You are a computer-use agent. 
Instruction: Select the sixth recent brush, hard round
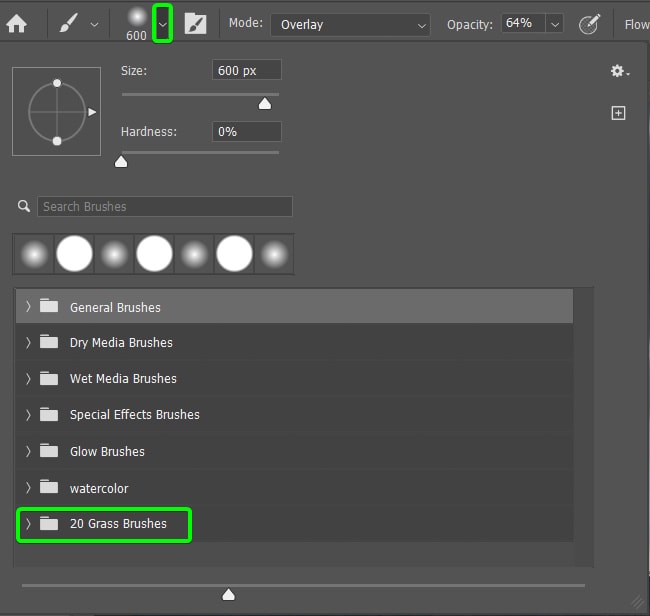click(234, 254)
